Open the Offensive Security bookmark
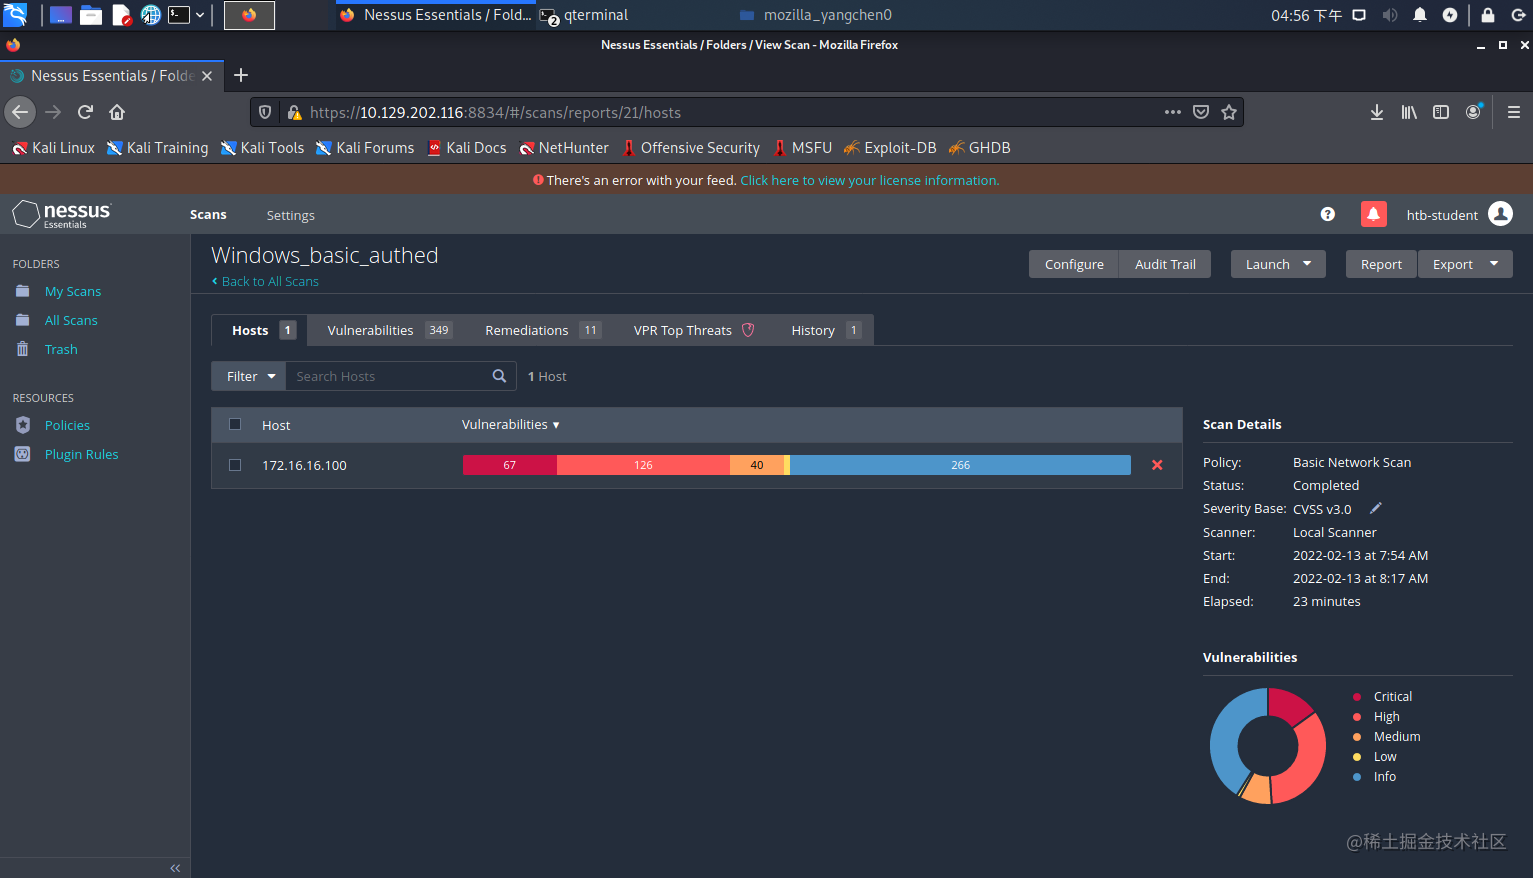The image size is (1533, 878). (x=690, y=148)
